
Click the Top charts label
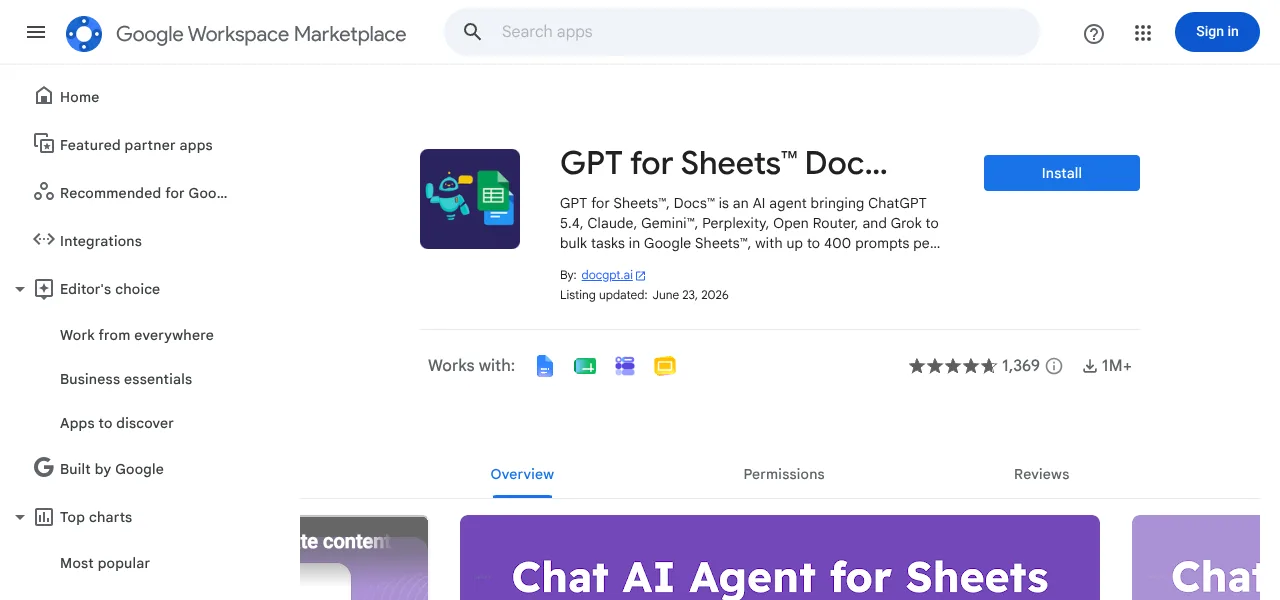(96, 517)
